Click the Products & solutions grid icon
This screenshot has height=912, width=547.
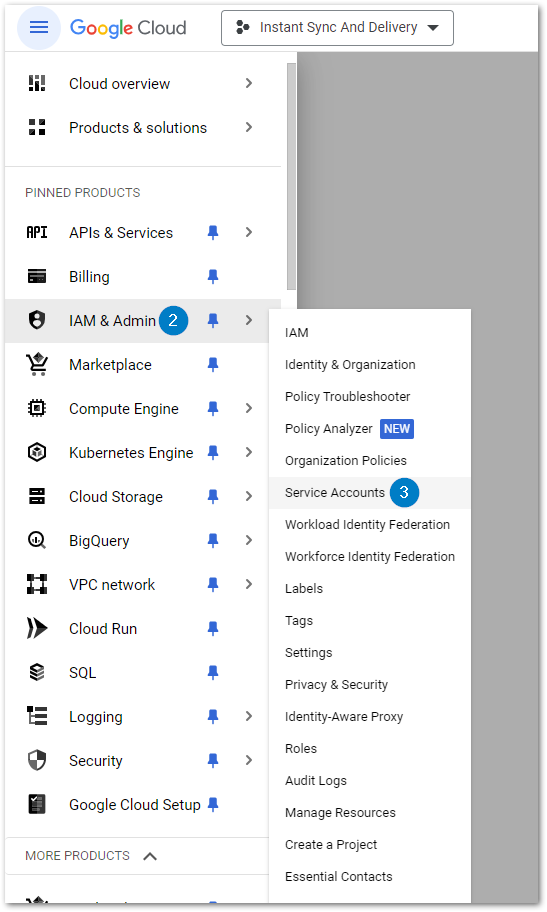[37, 127]
